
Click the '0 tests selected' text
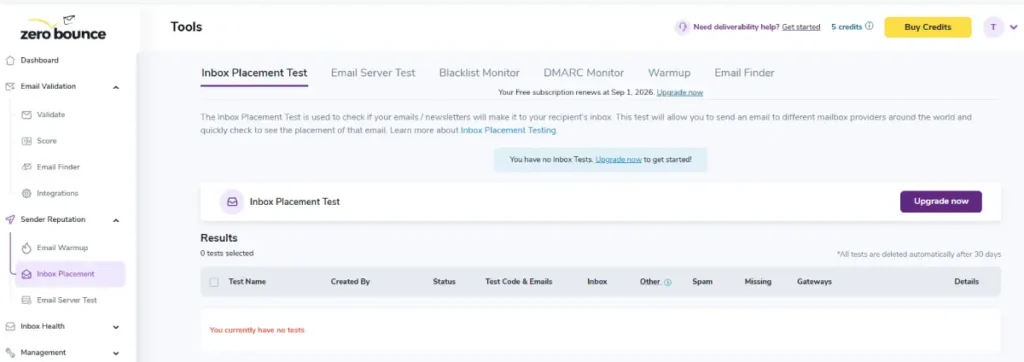227,253
